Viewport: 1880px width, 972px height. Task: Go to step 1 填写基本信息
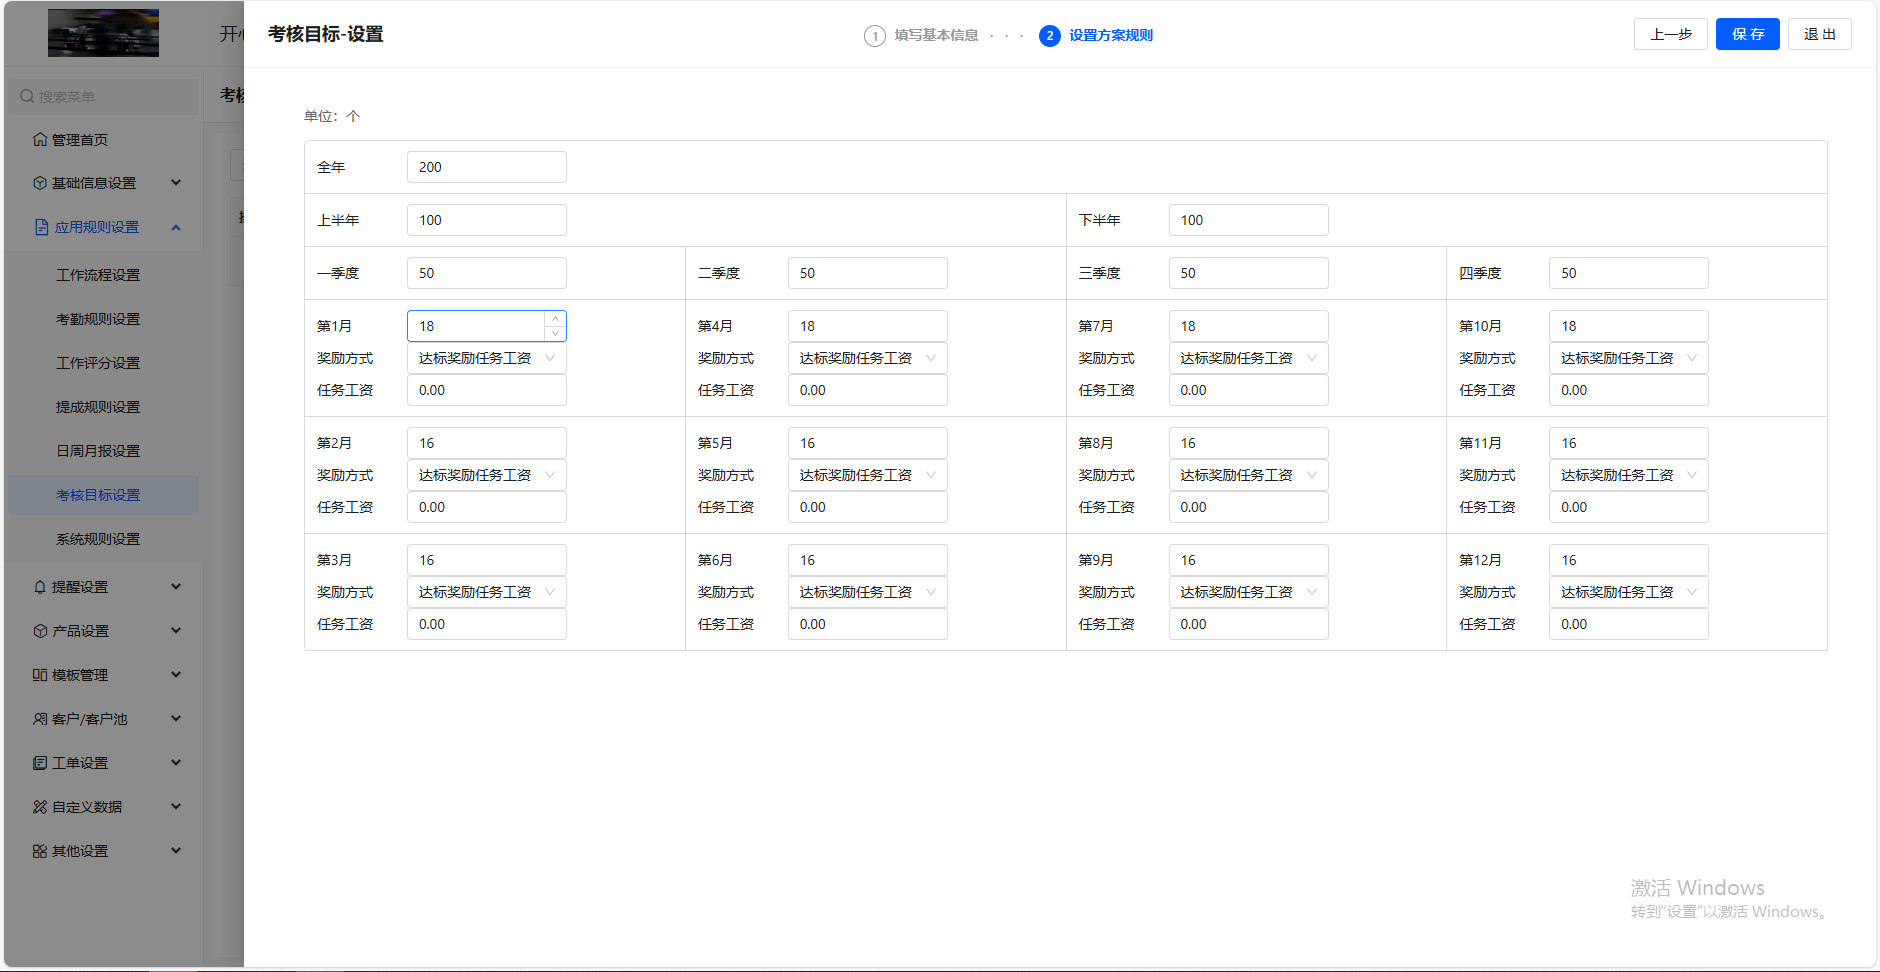click(x=921, y=36)
